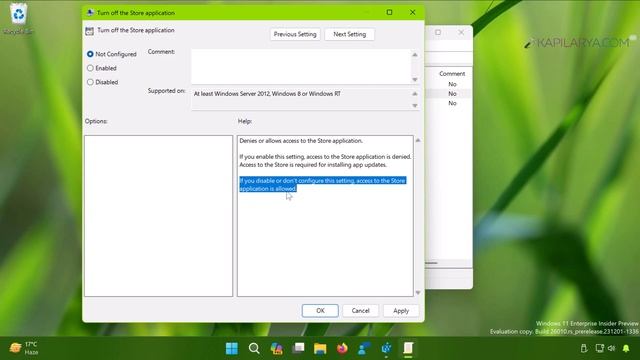Image resolution: width=640 pixels, height=360 pixels.
Task: Supported on box scroll up arrow
Action: [x=415, y=94]
